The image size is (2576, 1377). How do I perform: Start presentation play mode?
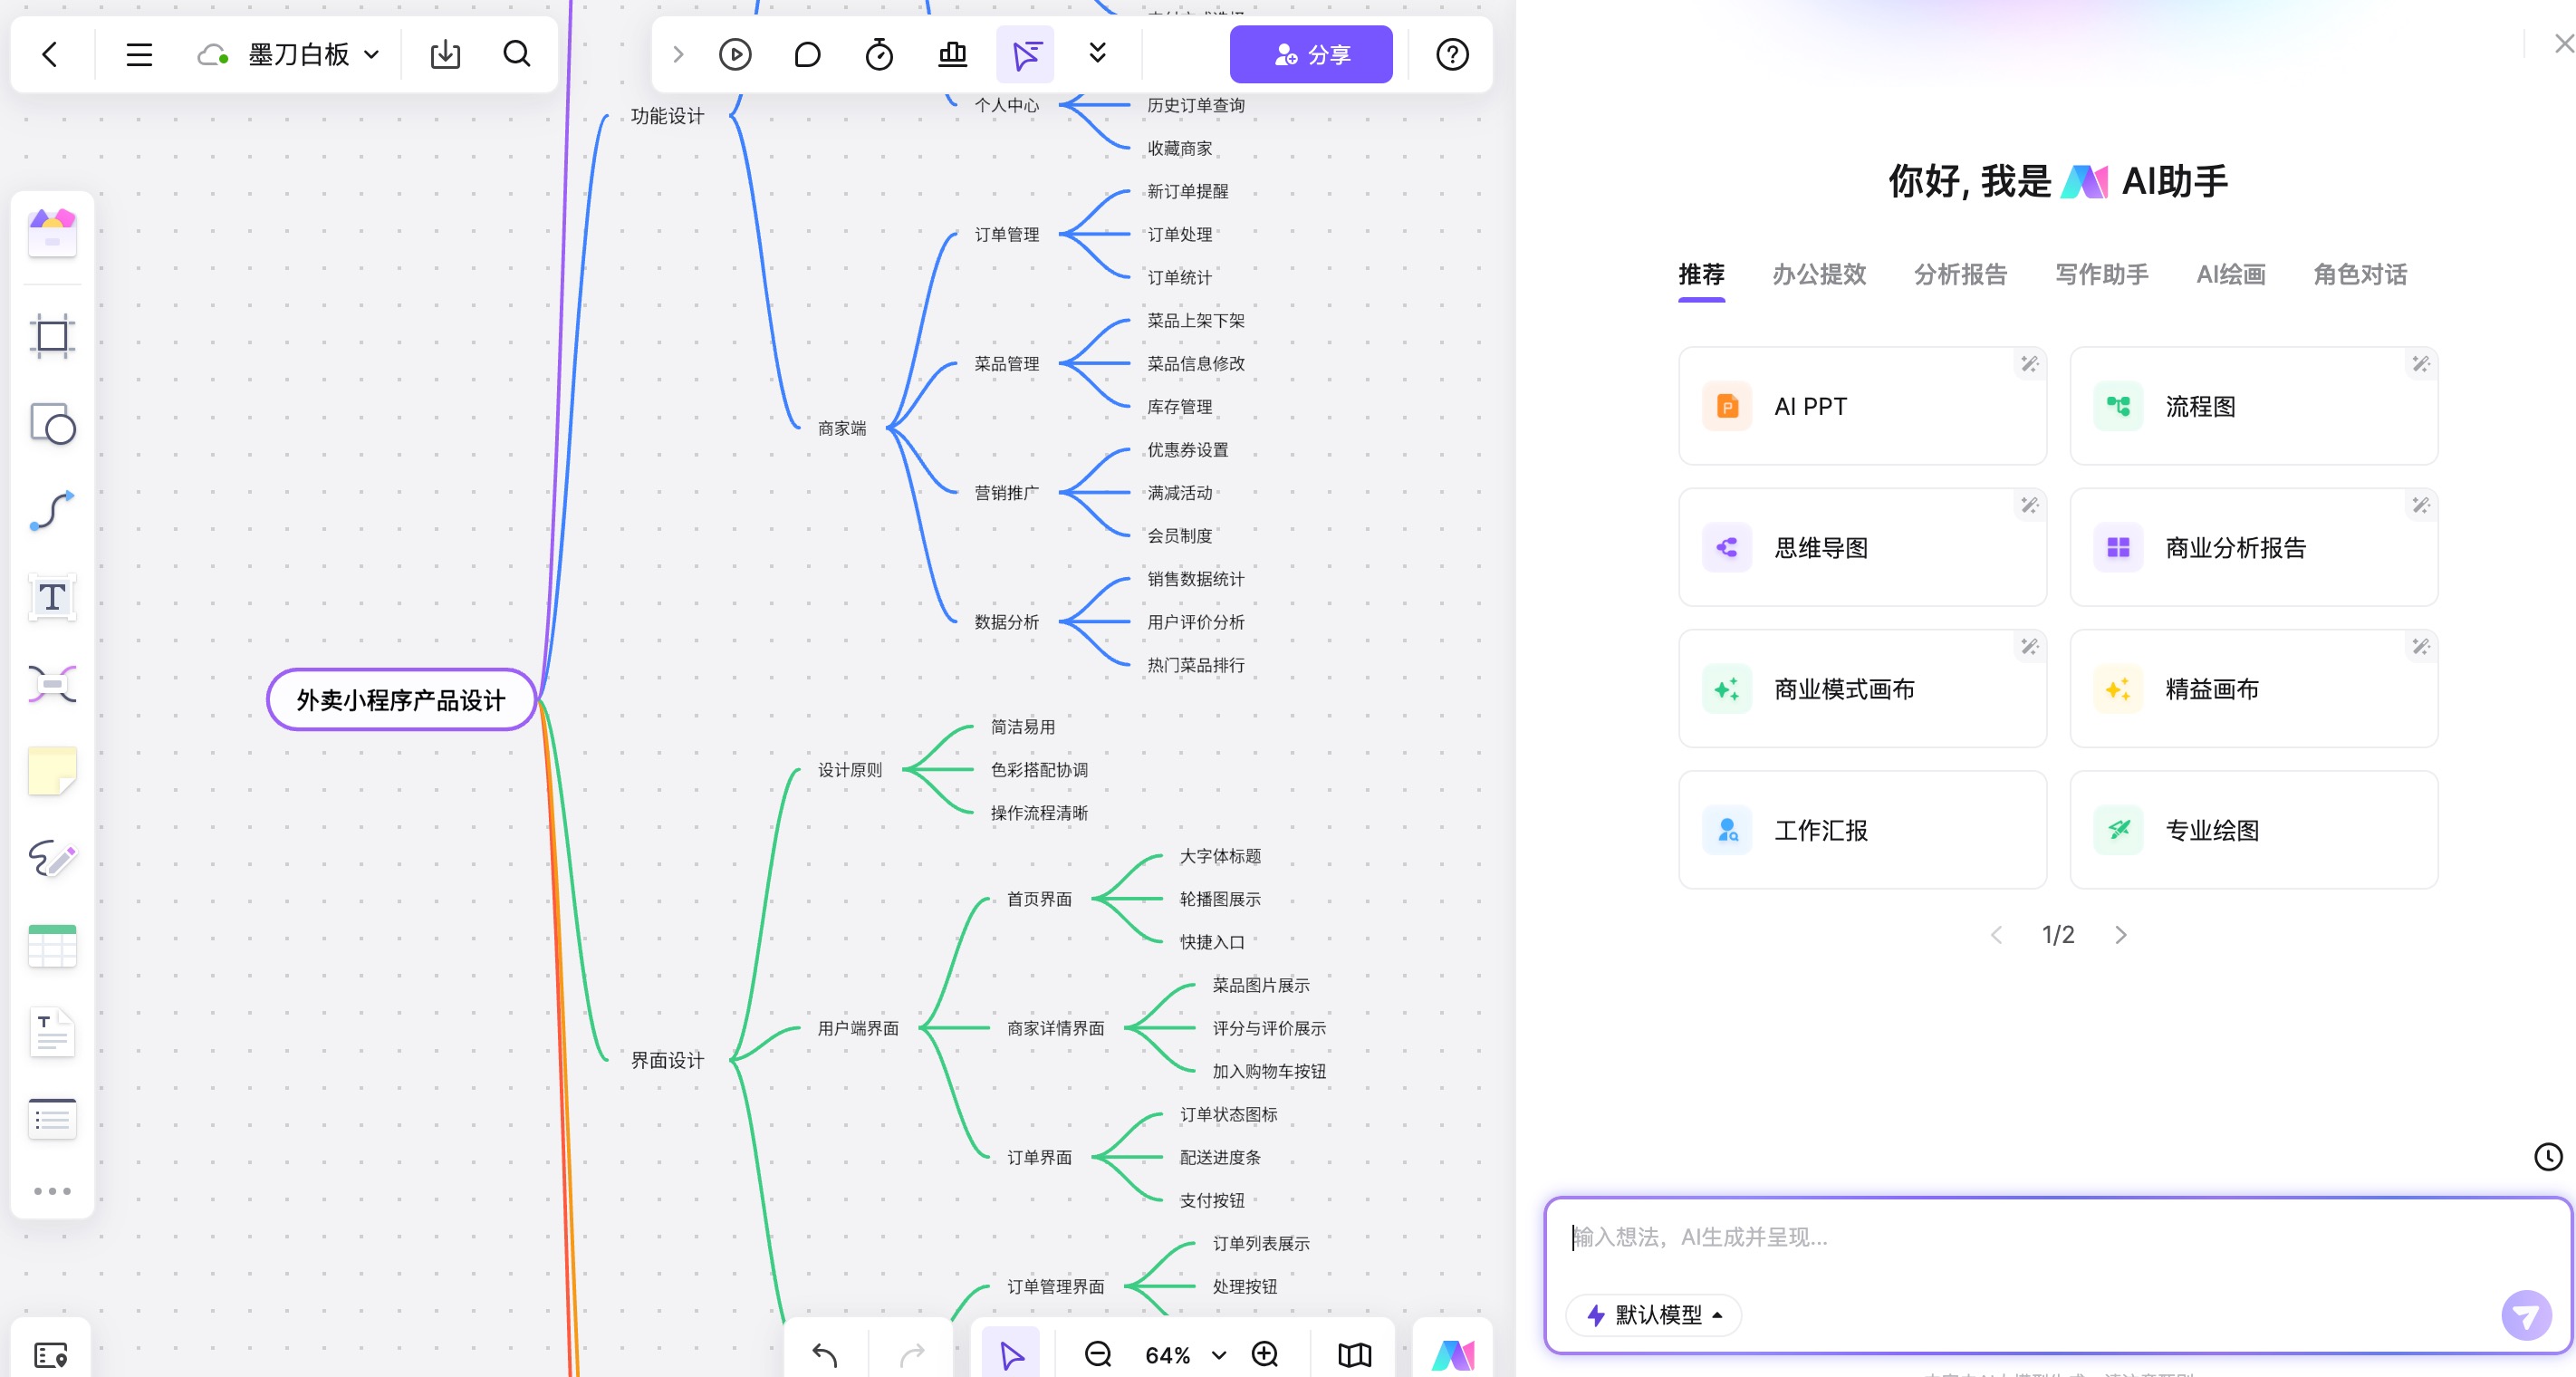click(x=735, y=54)
